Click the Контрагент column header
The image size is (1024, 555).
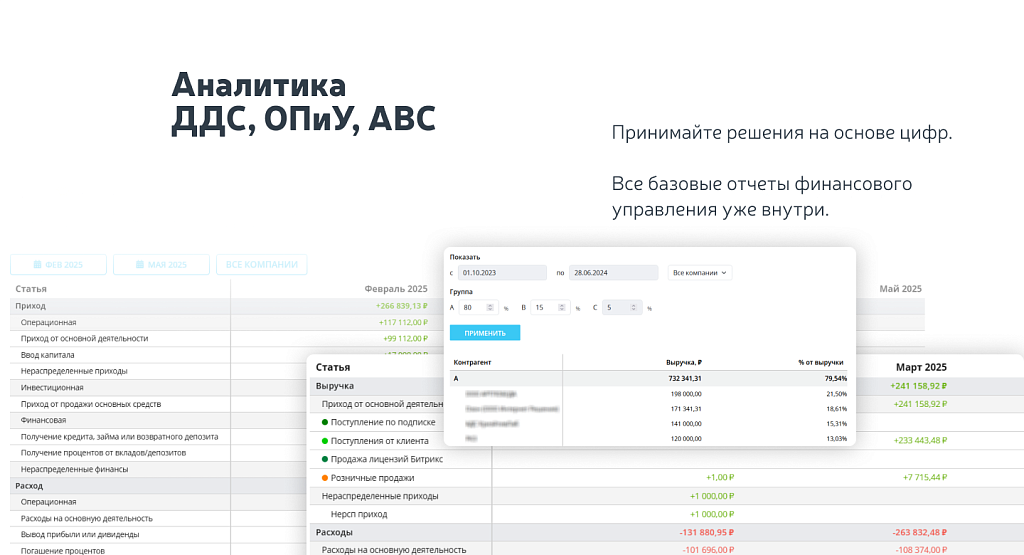472,362
